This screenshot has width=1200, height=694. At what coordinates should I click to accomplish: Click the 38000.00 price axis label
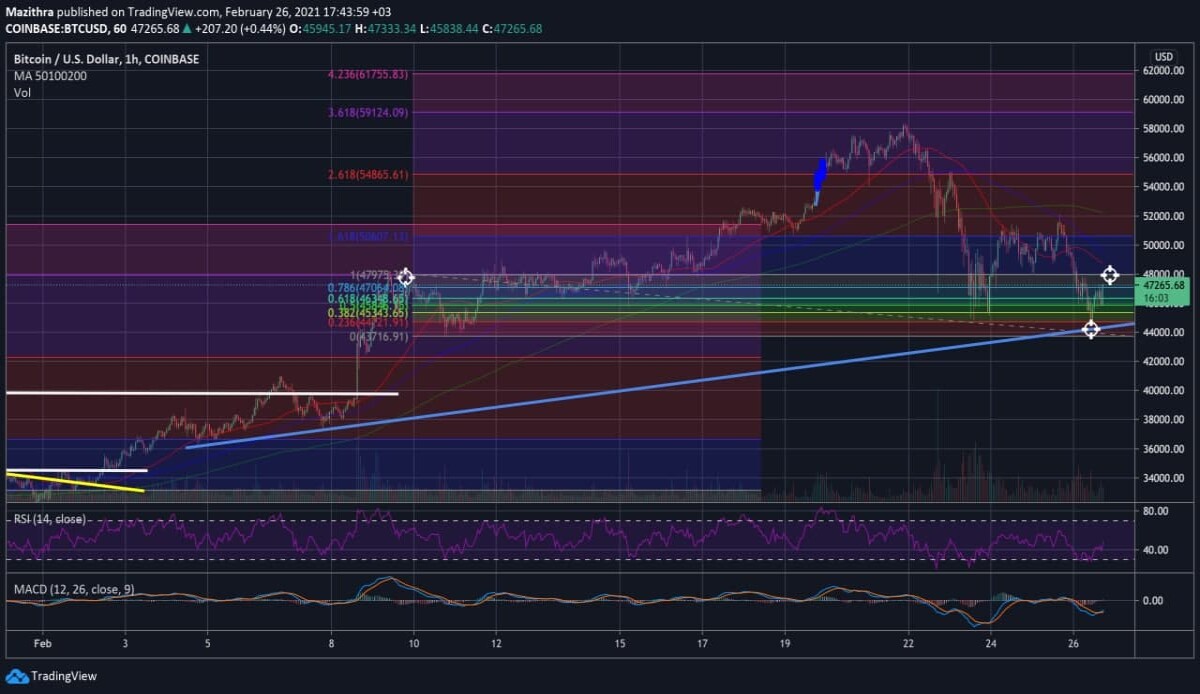pos(1166,420)
